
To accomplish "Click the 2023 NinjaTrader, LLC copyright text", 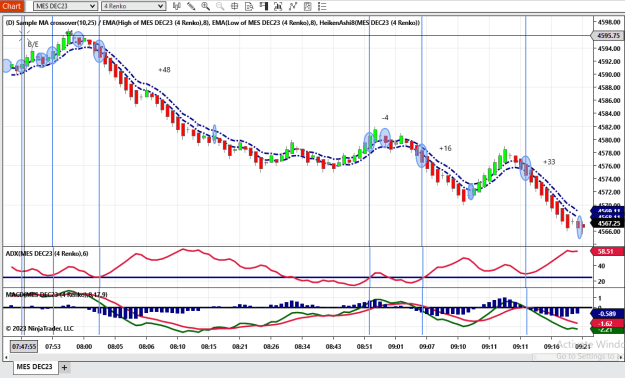I will tap(39, 329).
